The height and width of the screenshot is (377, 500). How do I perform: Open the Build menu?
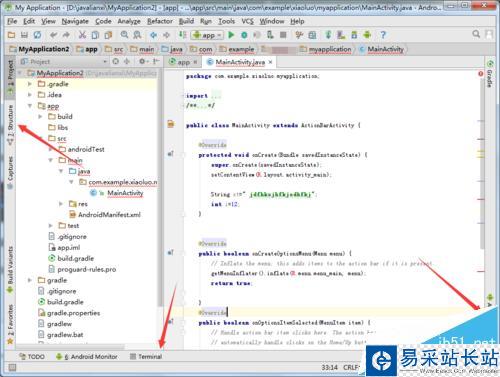tap(186, 21)
